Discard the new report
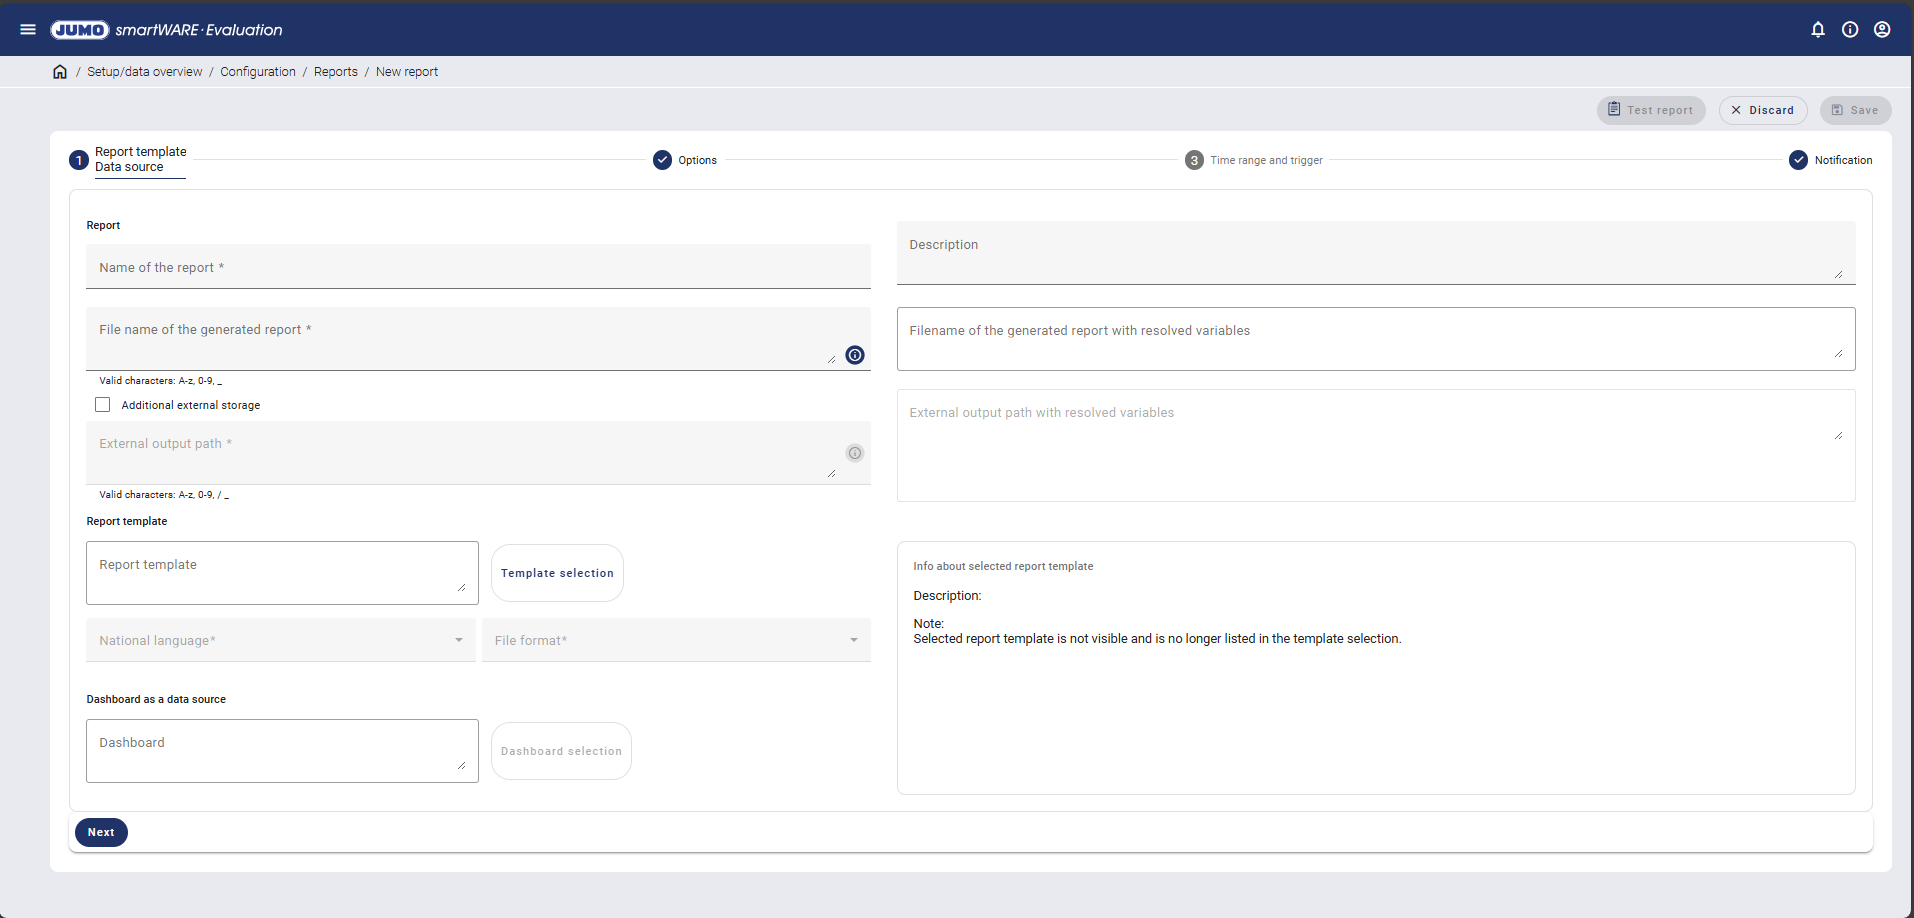The height and width of the screenshot is (918, 1914). click(1762, 110)
